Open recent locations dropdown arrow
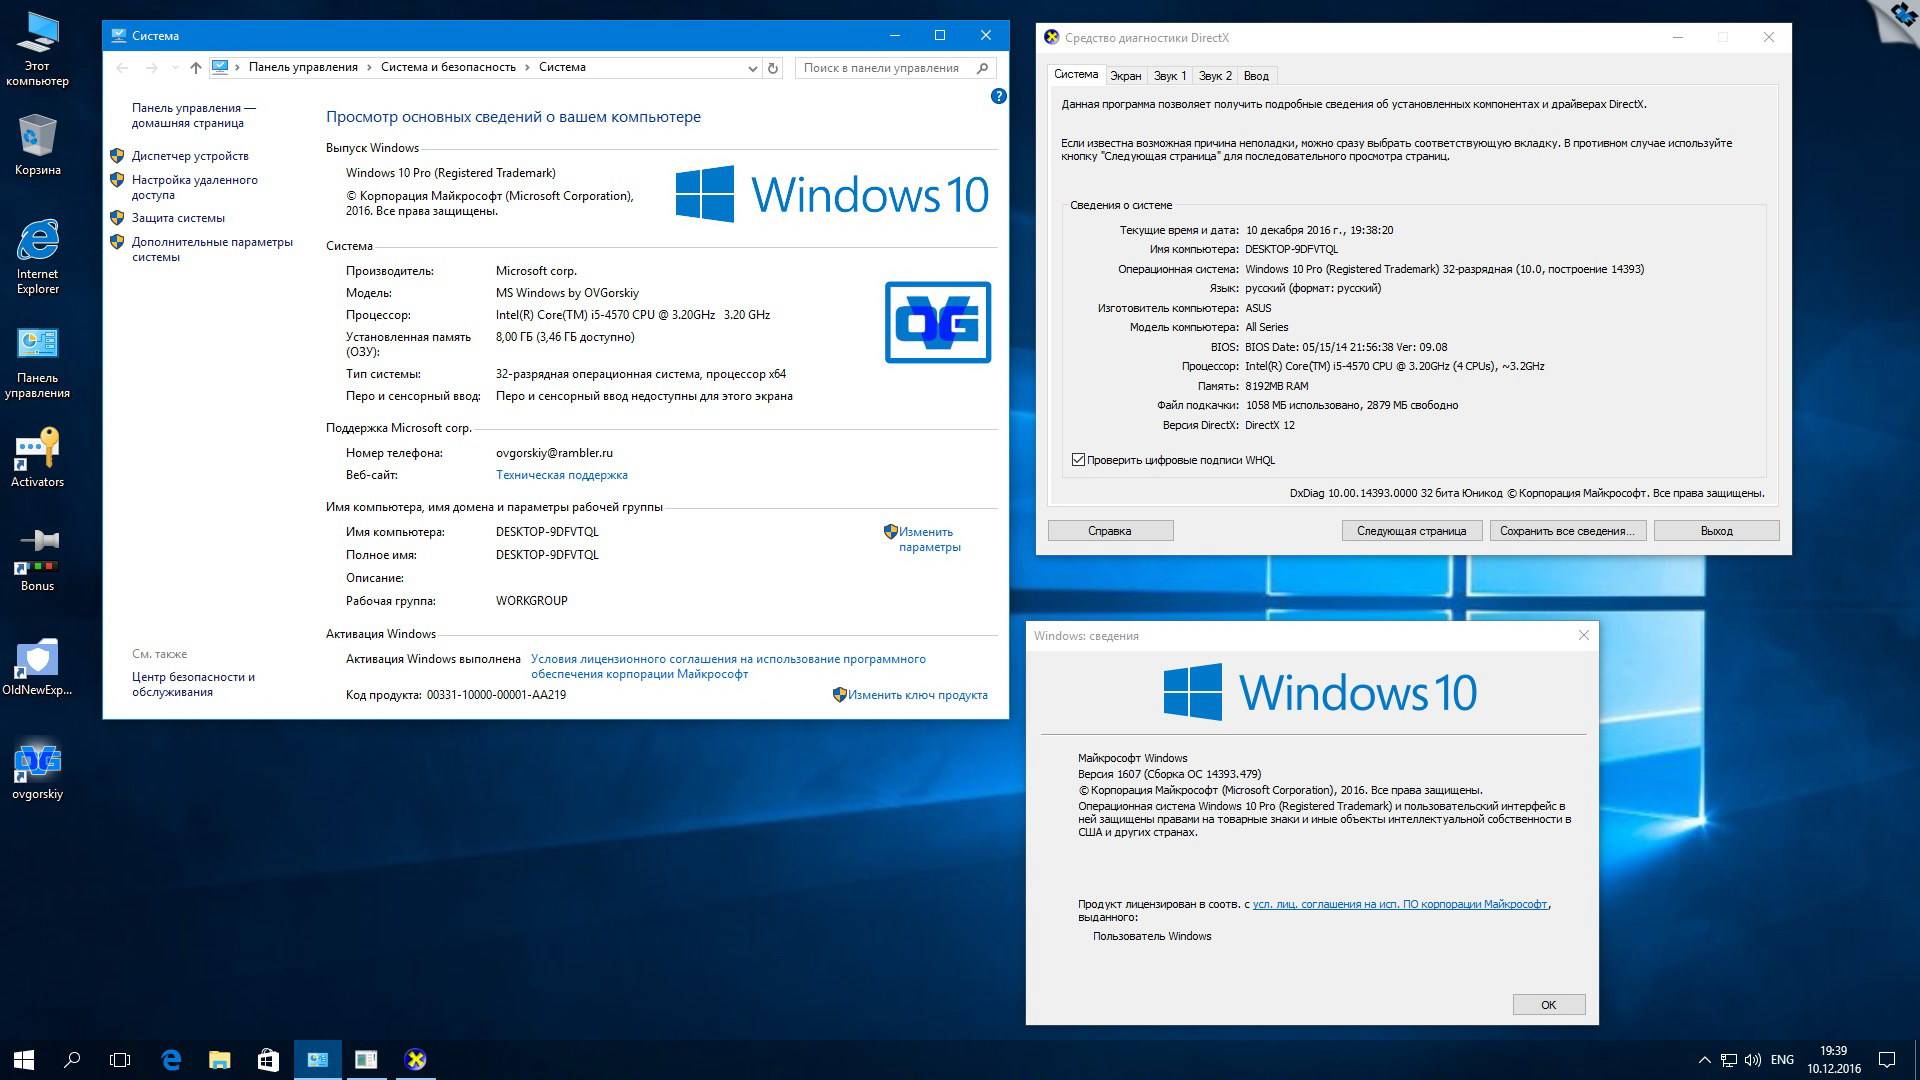Screen dimensions: 1920x1080 tap(175, 68)
